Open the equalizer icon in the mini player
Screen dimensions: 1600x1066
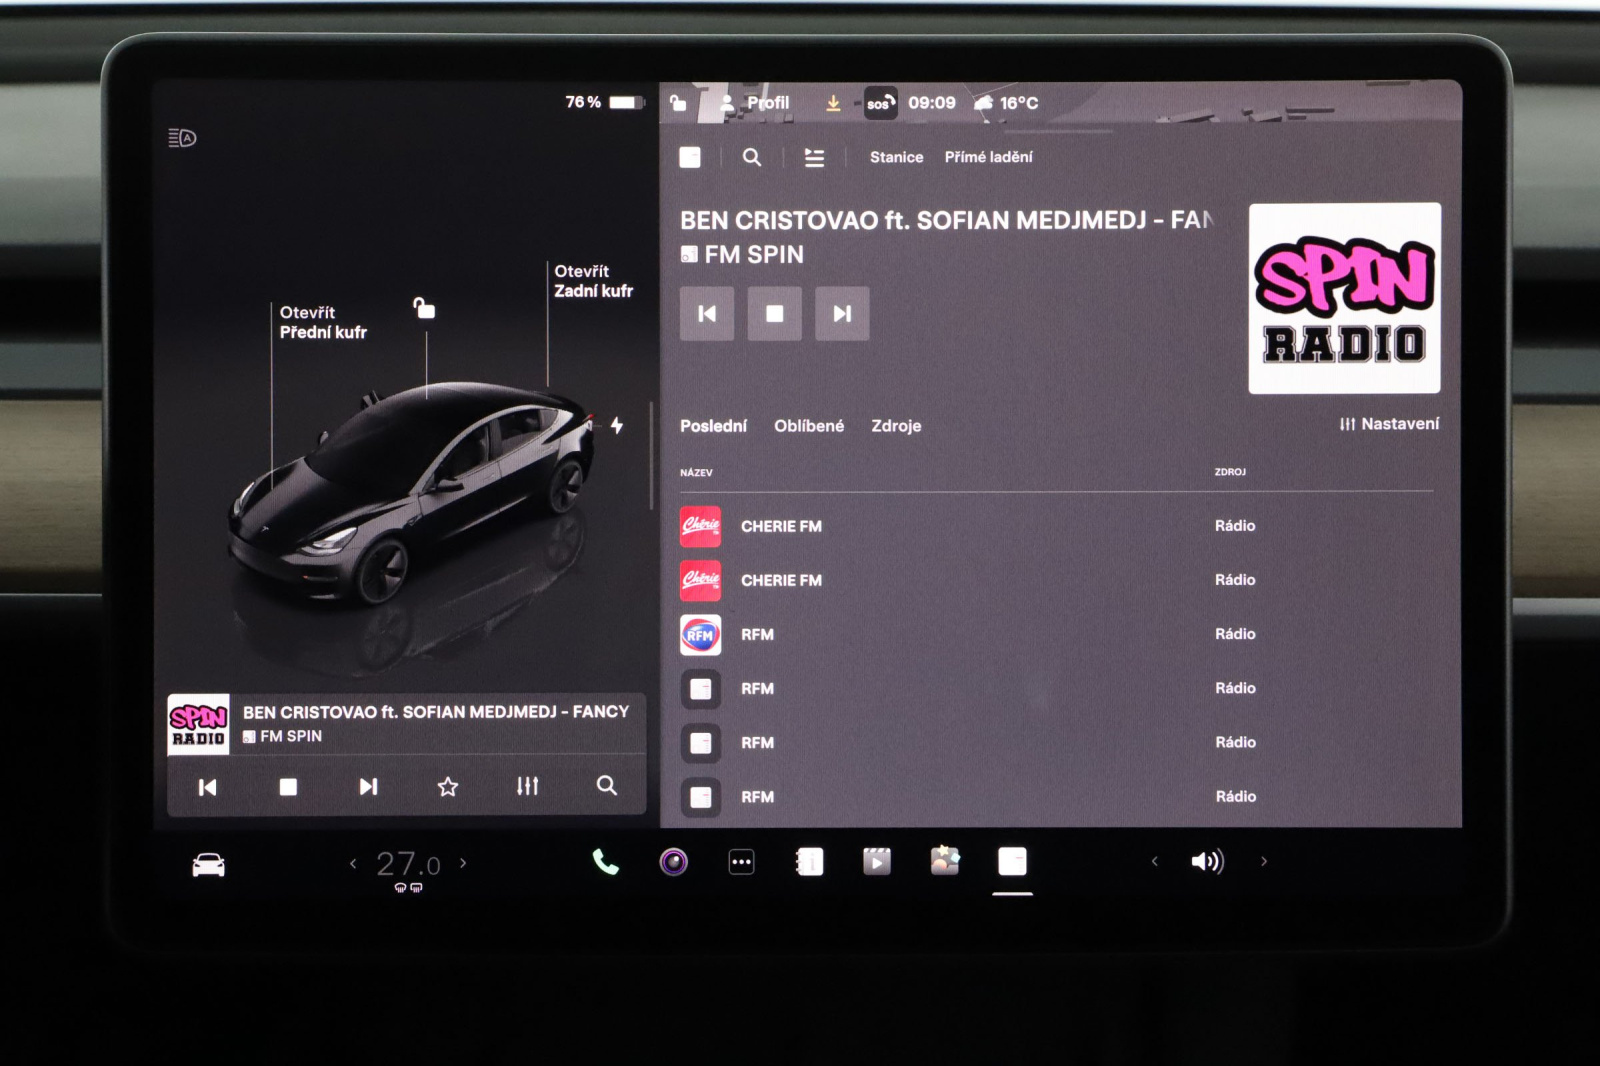click(527, 787)
